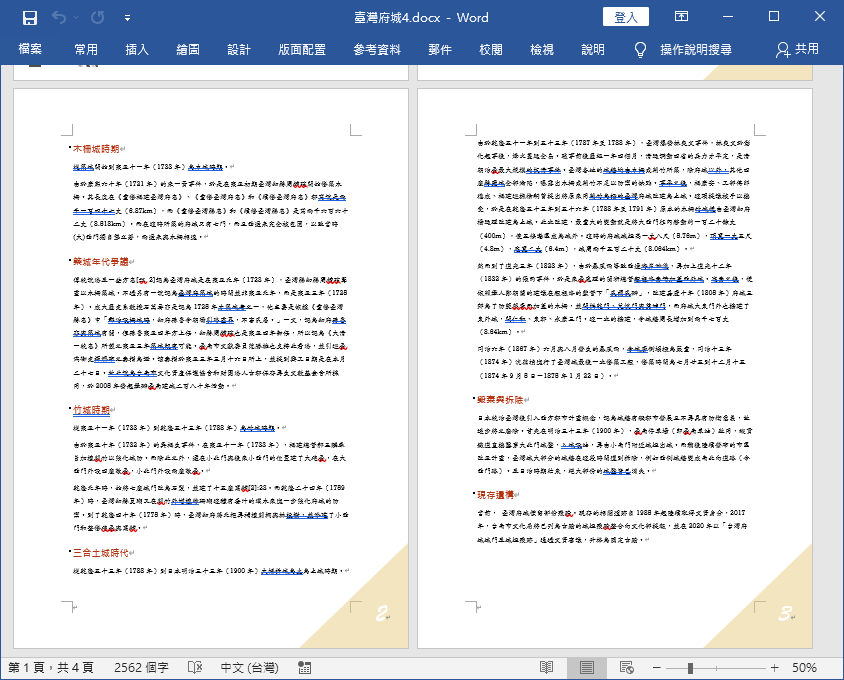This screenshot has height=680, width=844.
Task: Click page number 3 in footer
Action: coord(786,613)
